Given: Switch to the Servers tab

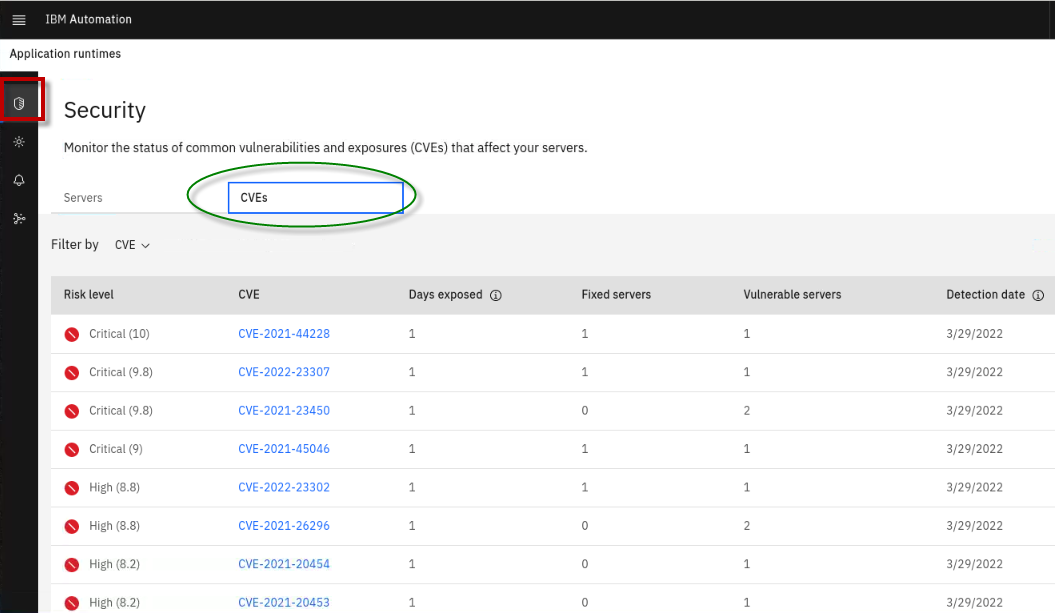Looking at the screenshot, I should pos(83,198).
